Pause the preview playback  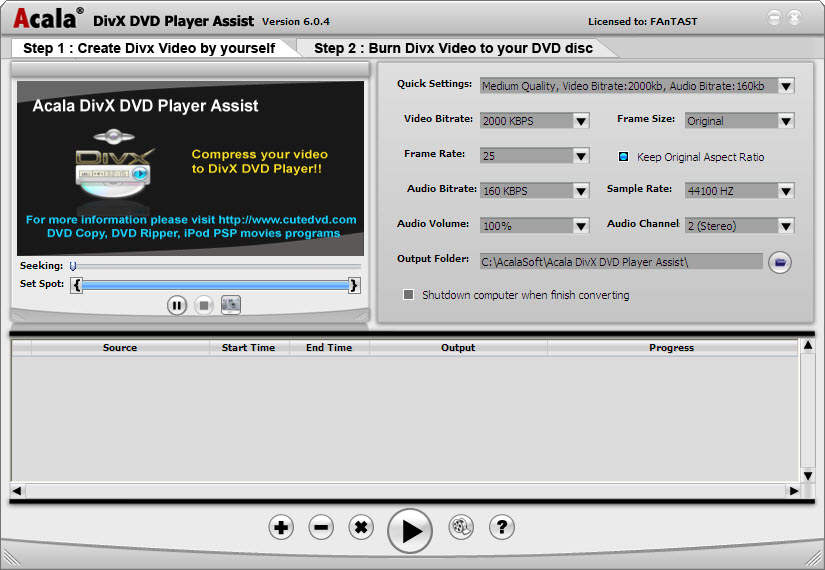(177, 305)
